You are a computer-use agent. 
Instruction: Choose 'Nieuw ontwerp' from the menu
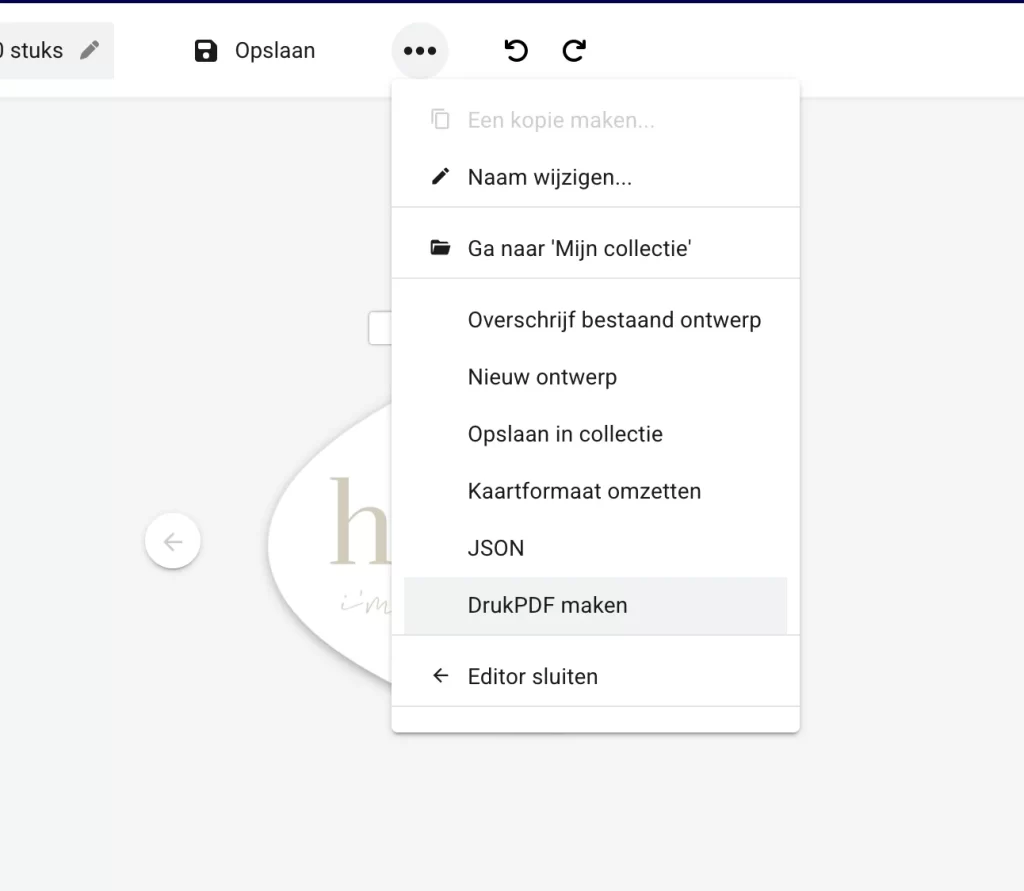click(x=542, y=377)
